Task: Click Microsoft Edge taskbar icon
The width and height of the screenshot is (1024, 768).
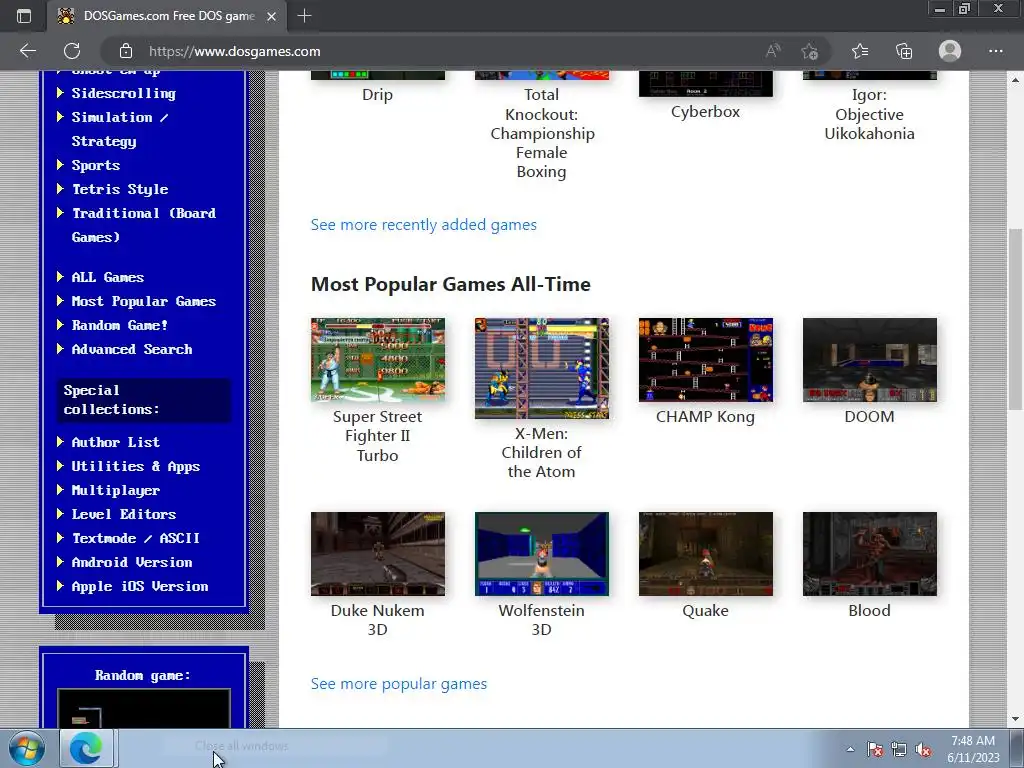Action: pos(86,748)
